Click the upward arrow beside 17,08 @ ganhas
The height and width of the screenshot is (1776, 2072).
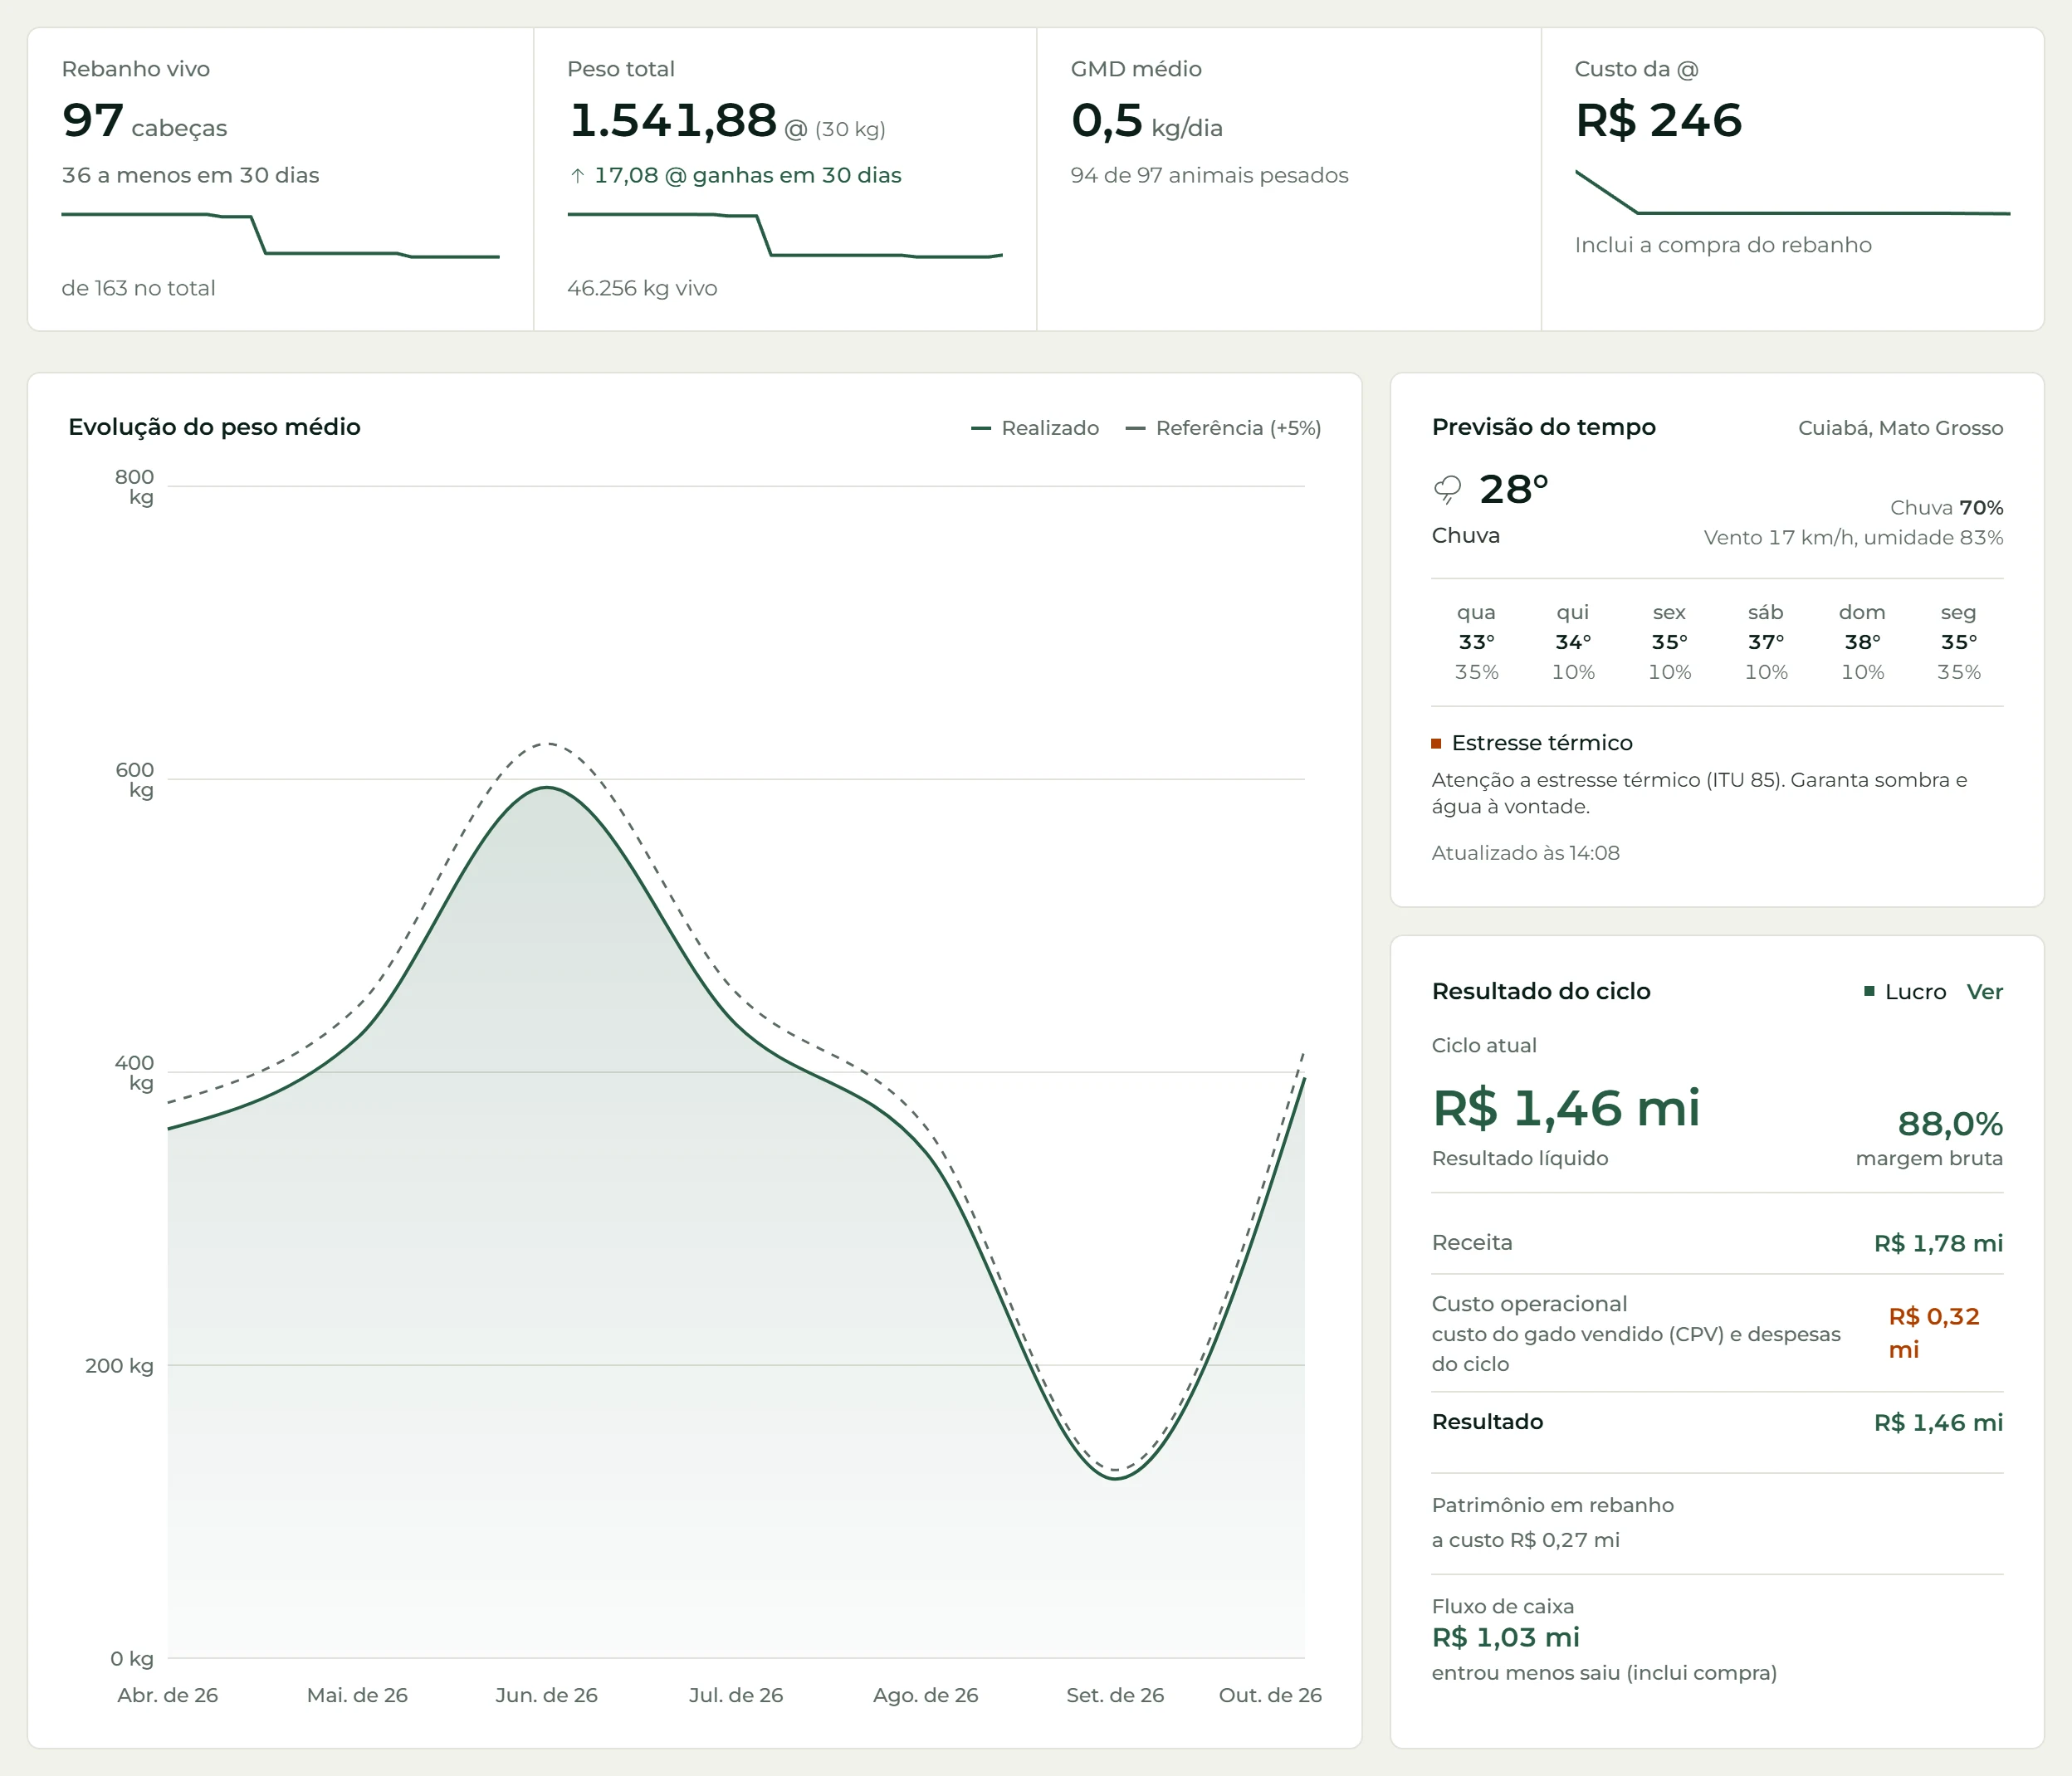pyautogui.click(x=577, y=176)
